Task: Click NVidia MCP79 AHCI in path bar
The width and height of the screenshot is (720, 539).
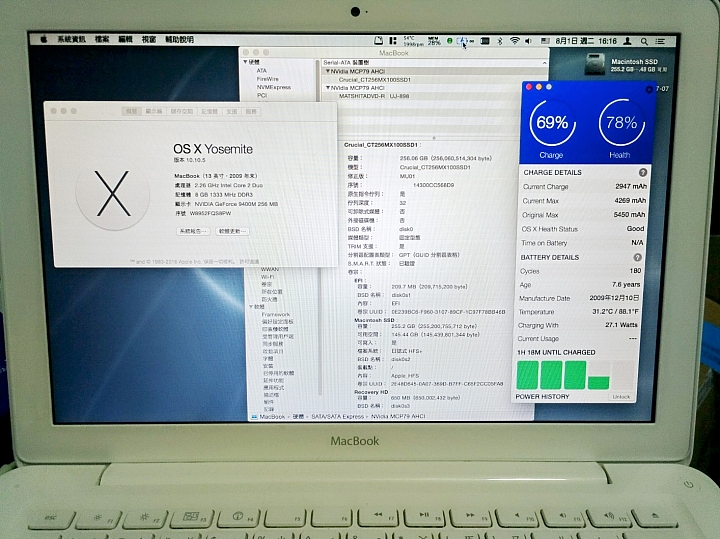Action: coord(398,416)
